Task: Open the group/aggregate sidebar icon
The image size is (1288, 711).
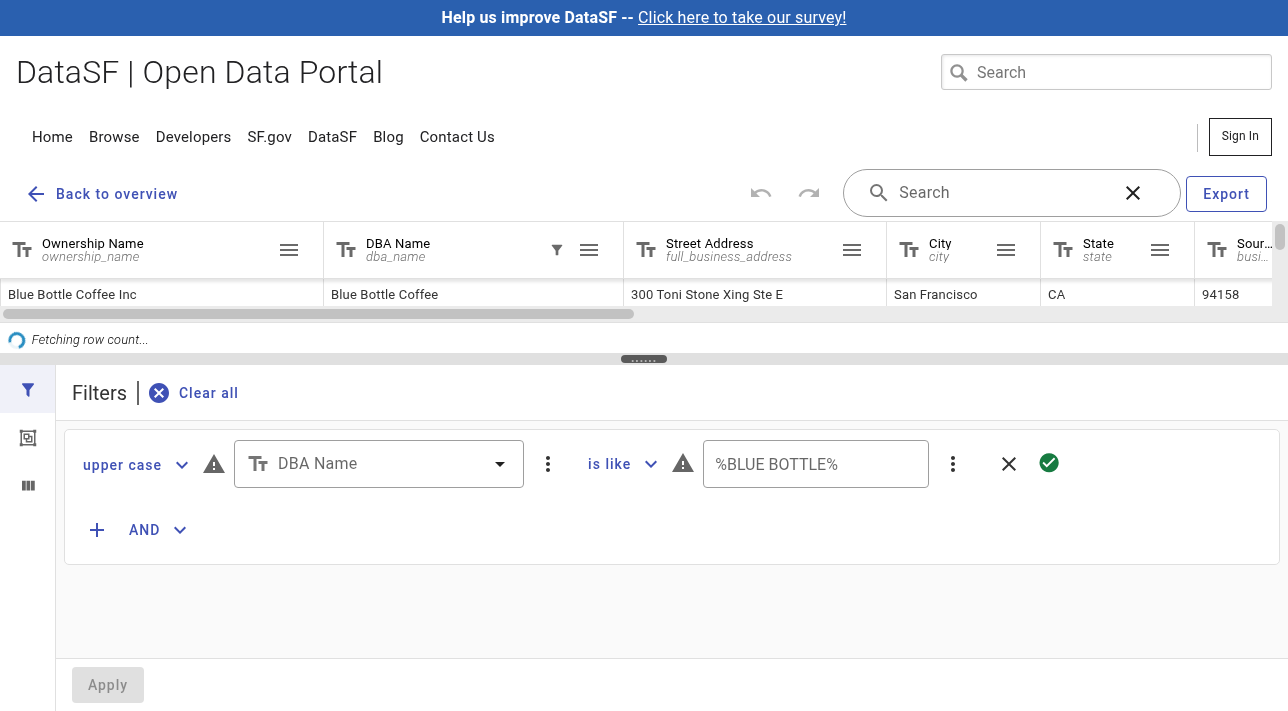Action: point(28,438)
